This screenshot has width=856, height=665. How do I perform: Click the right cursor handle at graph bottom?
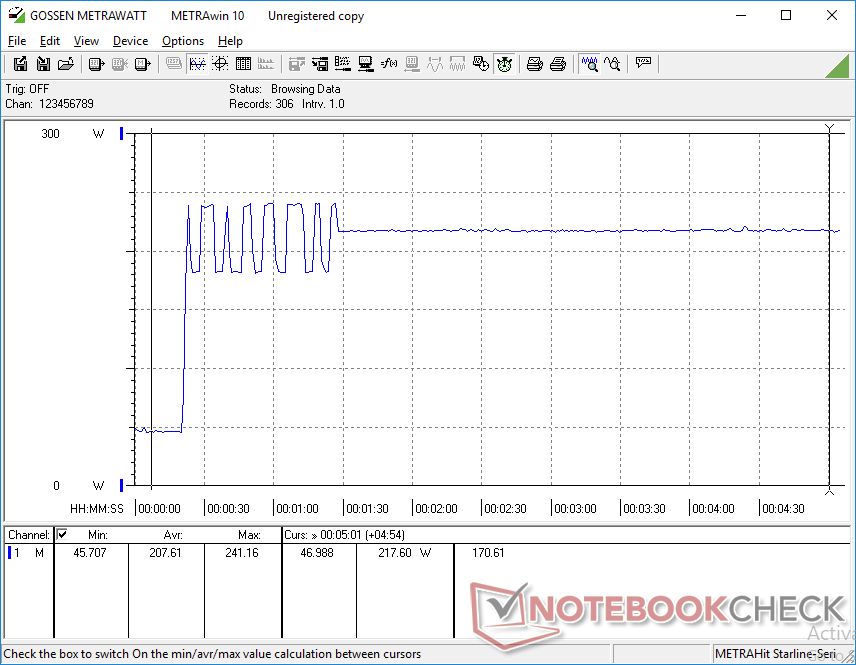829,491
